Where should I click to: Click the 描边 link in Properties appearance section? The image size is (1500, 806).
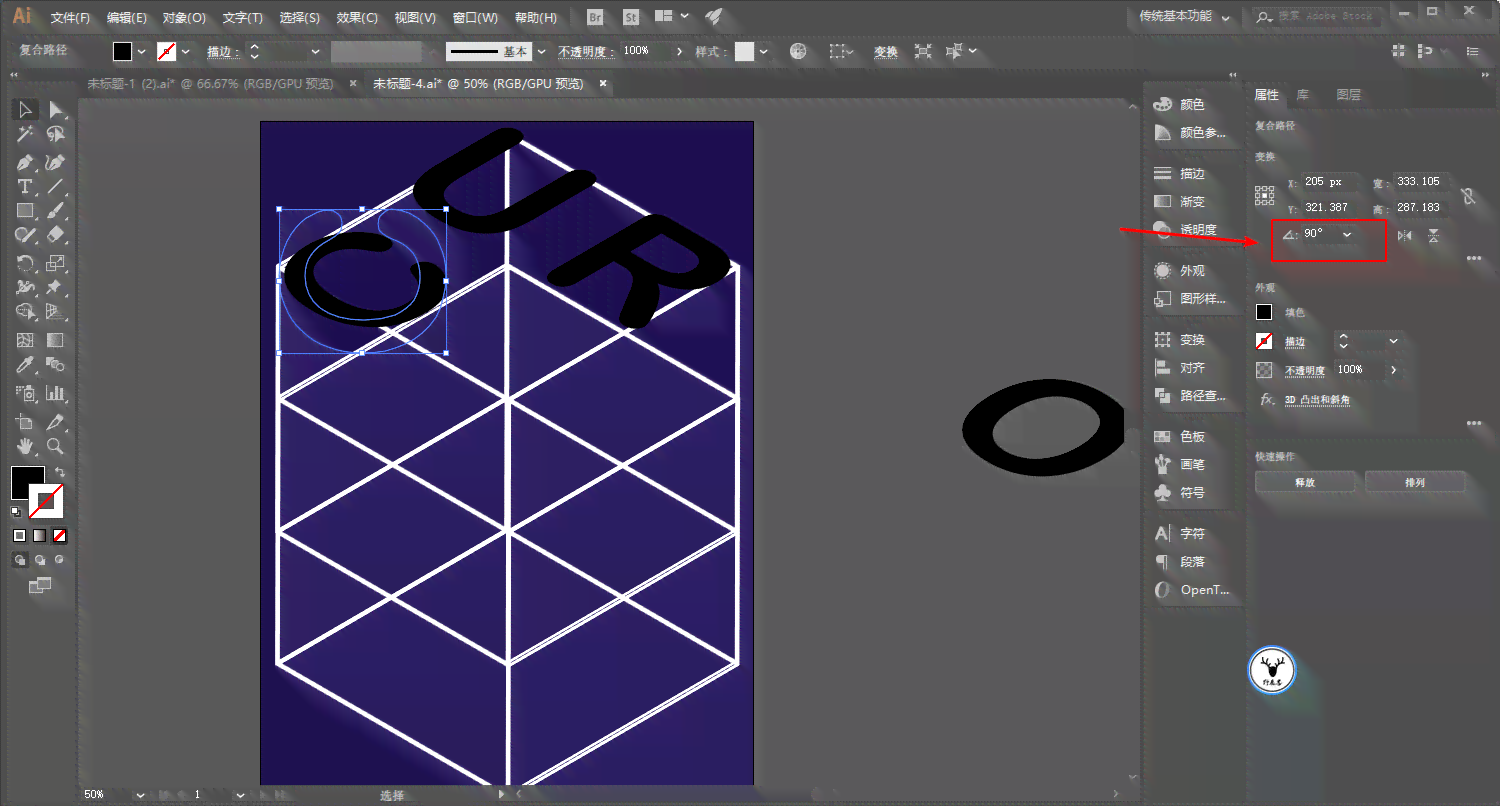coord(1295,341)
